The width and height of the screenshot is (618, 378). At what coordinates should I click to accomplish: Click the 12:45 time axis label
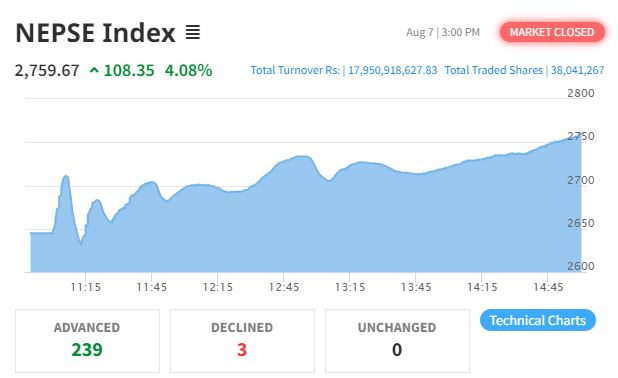coord(284,287)
